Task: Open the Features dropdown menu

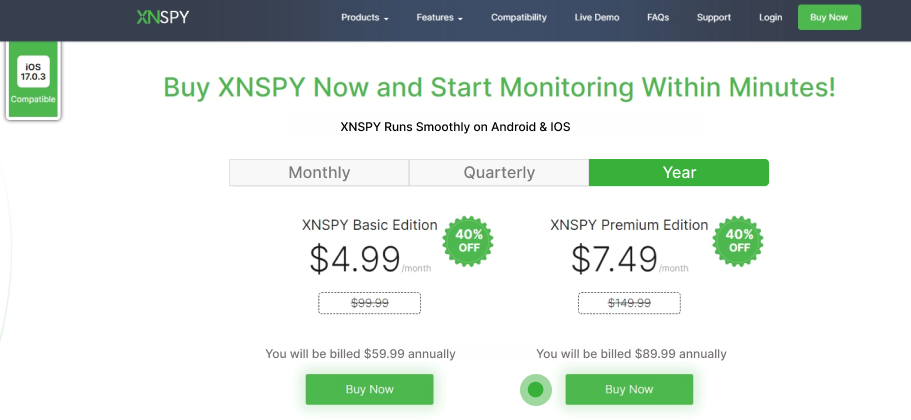Action: click(439, 18)
